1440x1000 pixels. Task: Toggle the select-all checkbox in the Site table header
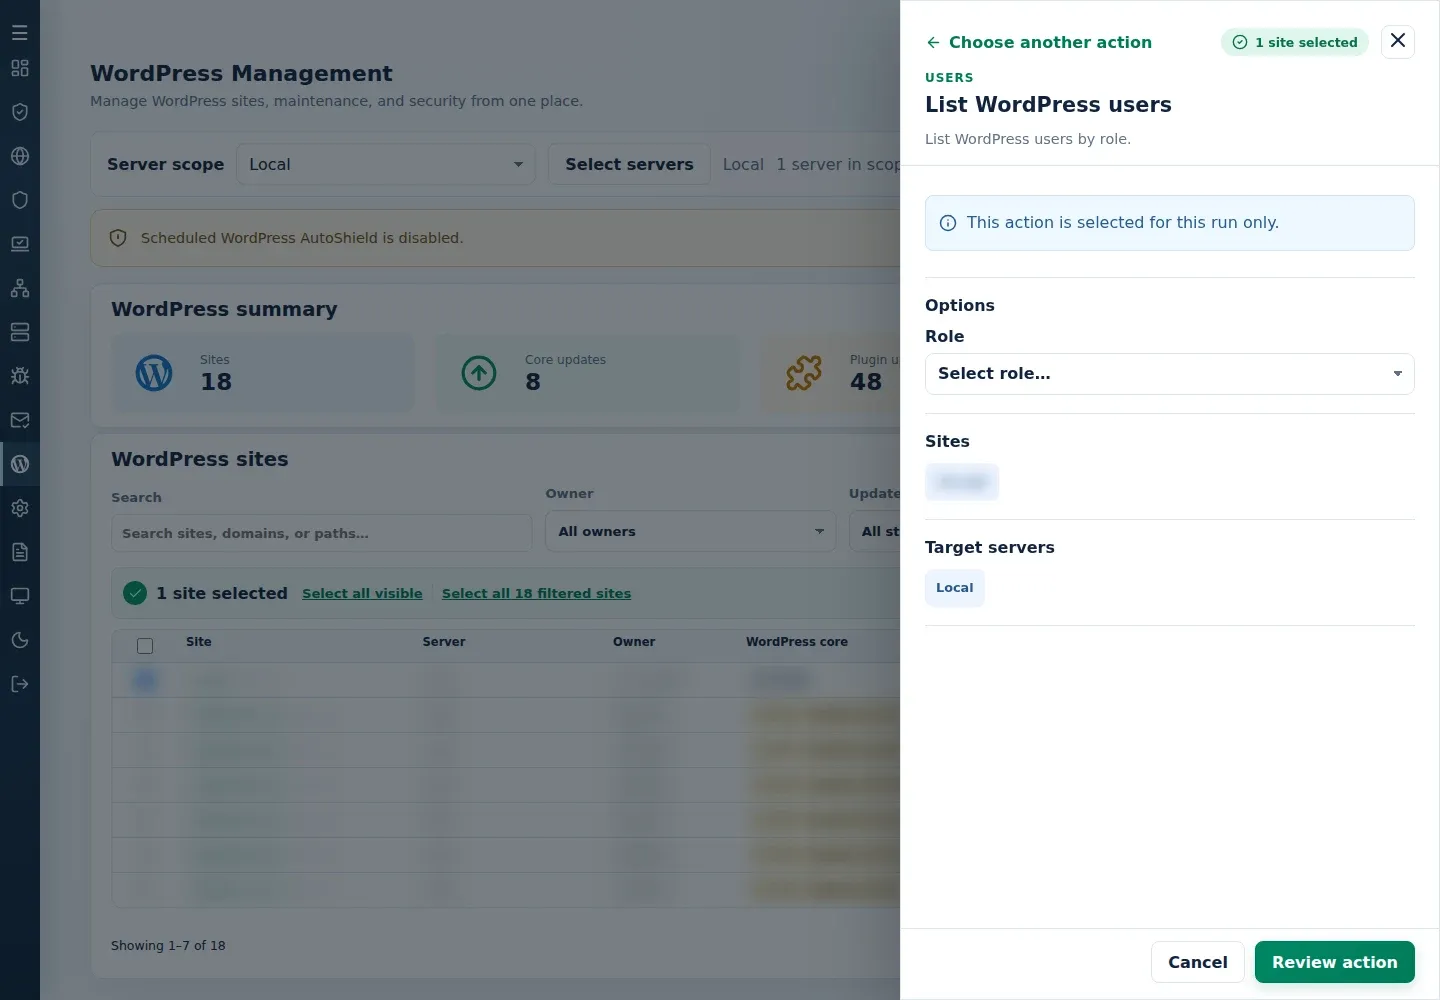point(145,646)
